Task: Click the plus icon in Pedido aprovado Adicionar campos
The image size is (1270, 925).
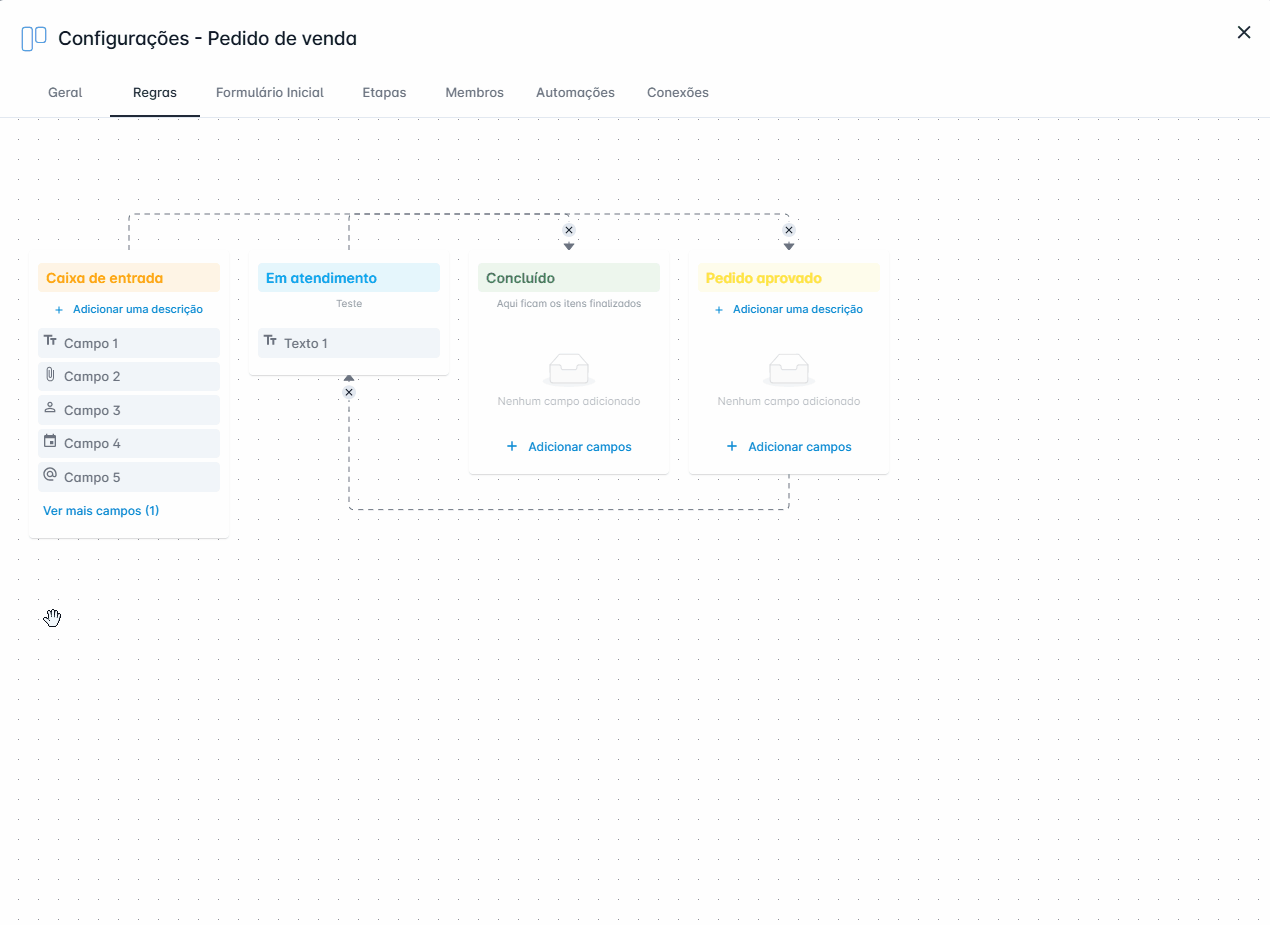Action: tap(732, 446)
